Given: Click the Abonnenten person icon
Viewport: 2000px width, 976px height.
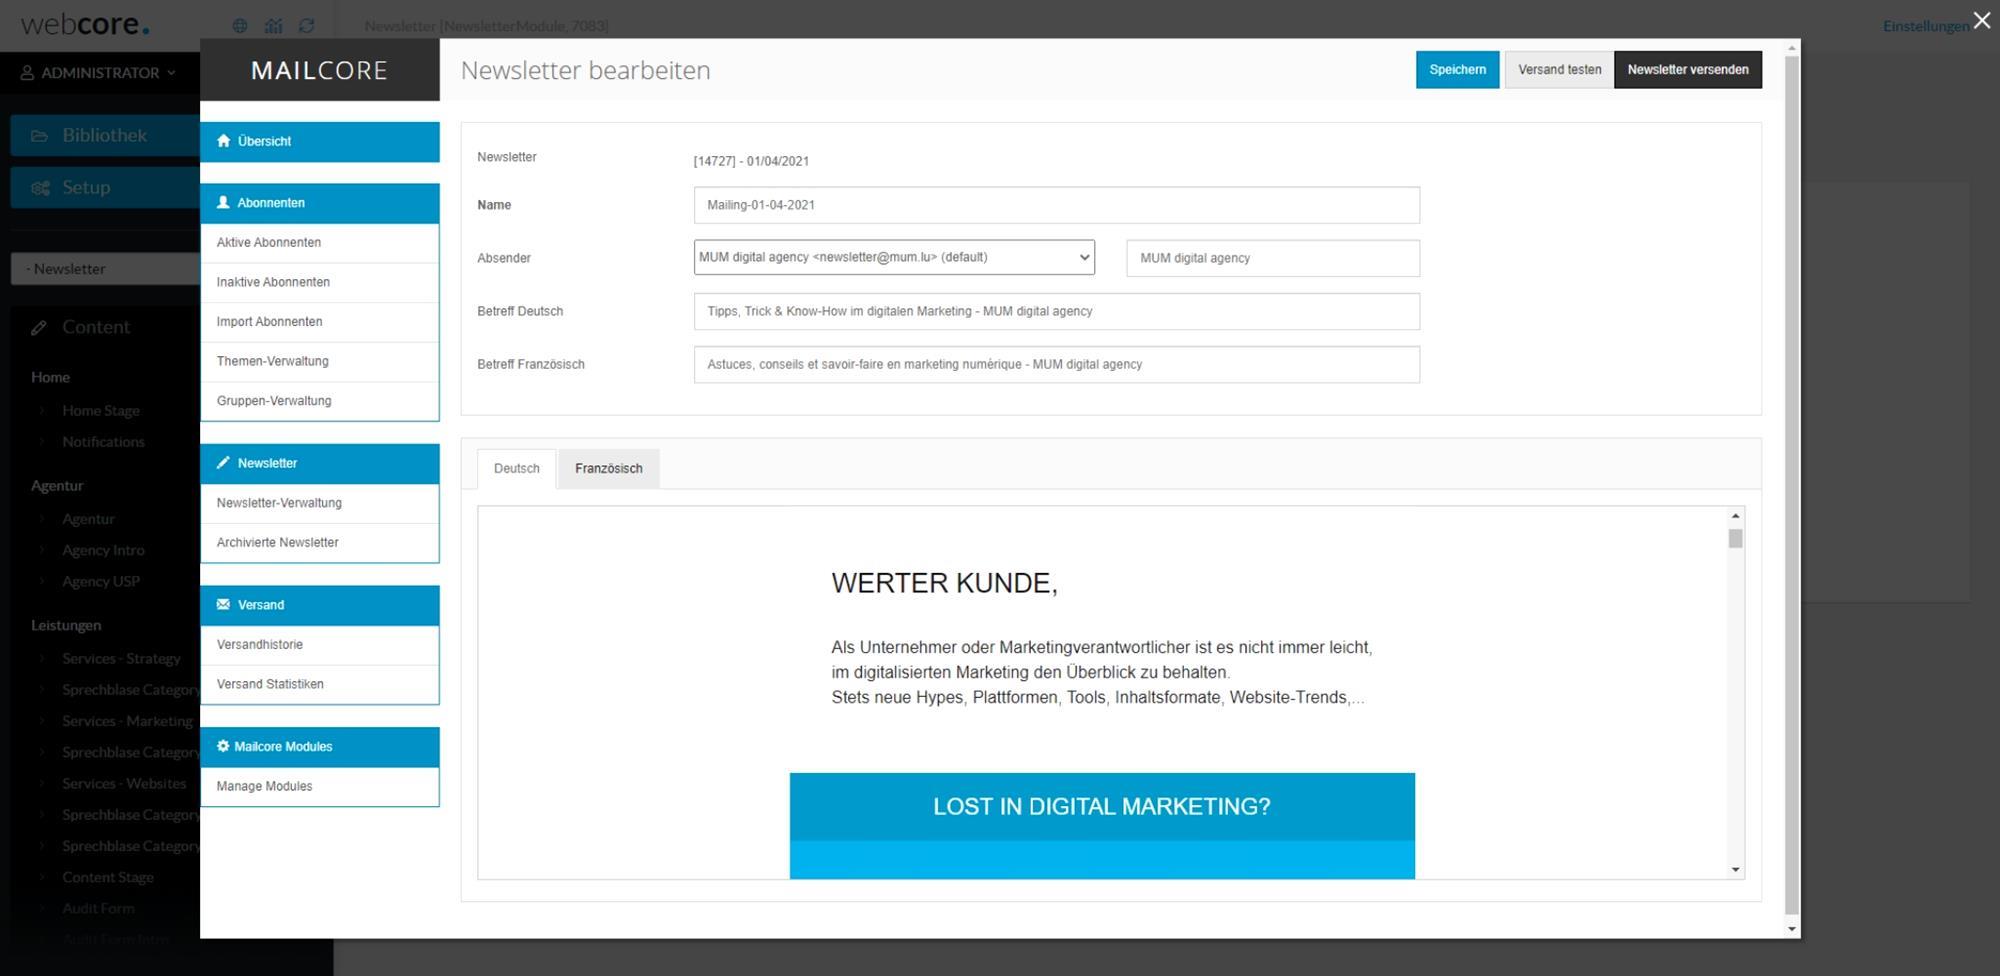Looking at the screenshot, I should click(x=223, y=202).
